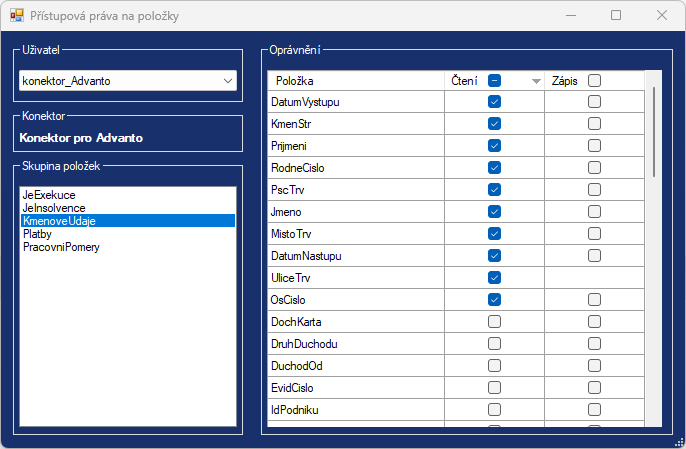Close the Přístupová práva na položky window
Image resolution: width=686 pixels, height=449 pixels.
click(662, 16)
